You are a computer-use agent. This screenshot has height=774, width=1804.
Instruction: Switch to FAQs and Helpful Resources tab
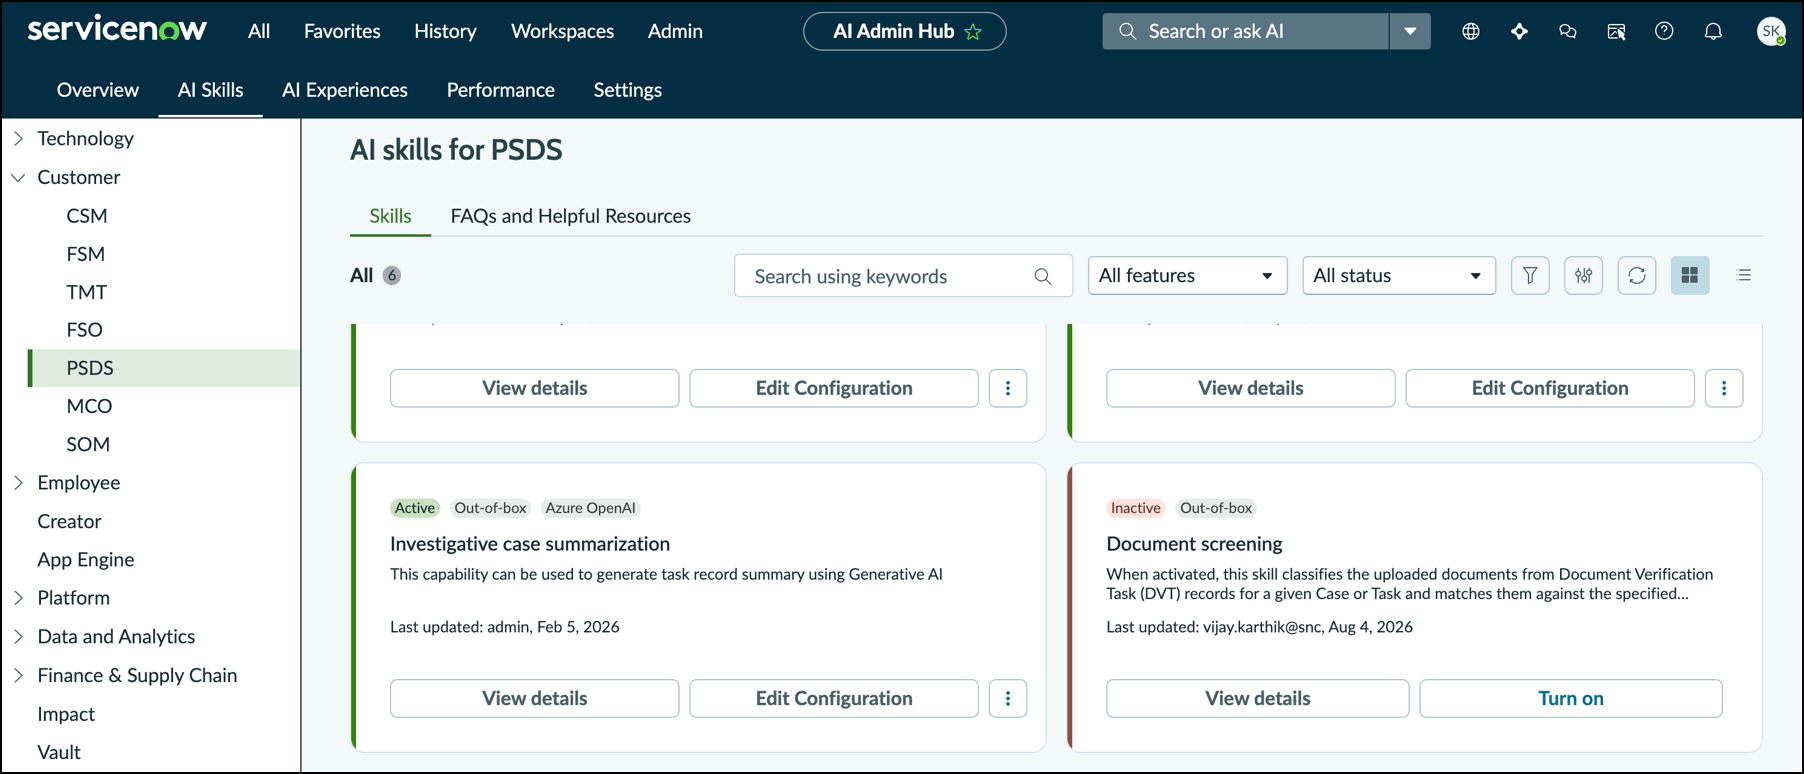pos(571,216)
